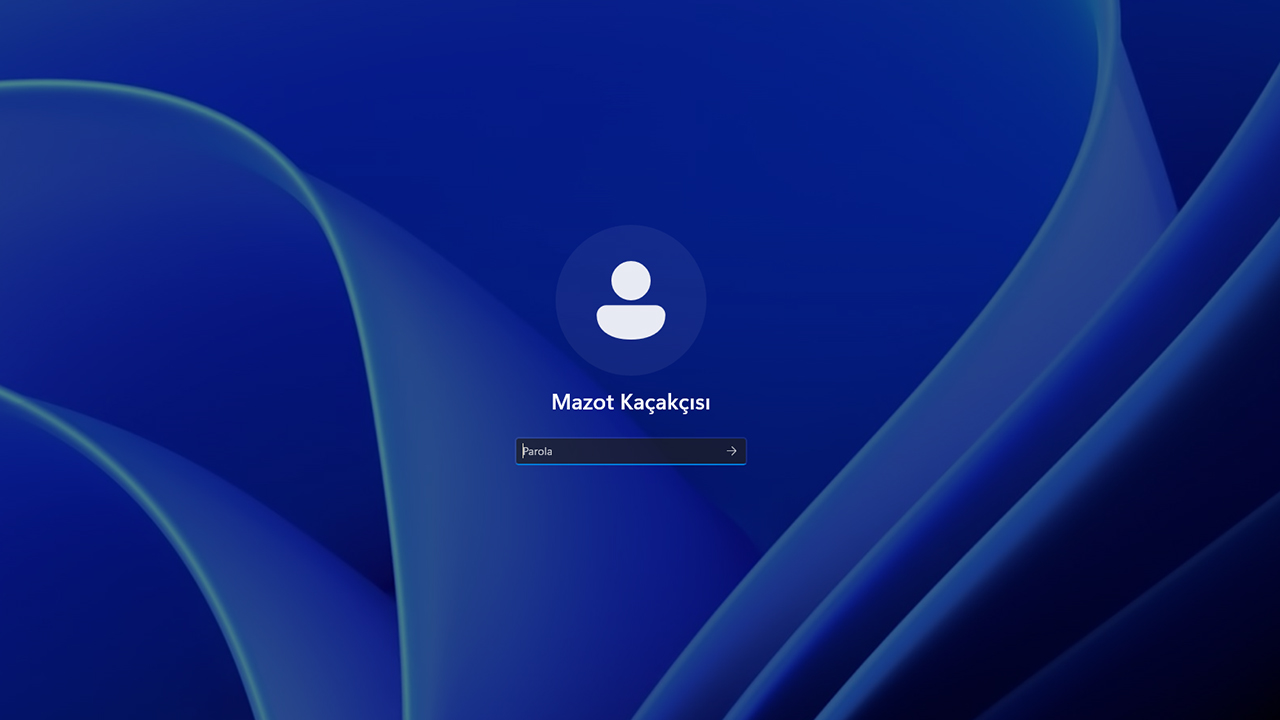Viewport: 1280px width, 720px height.
Task: Click the word Kaçakçısı in the username
Action: coord(665,402)
